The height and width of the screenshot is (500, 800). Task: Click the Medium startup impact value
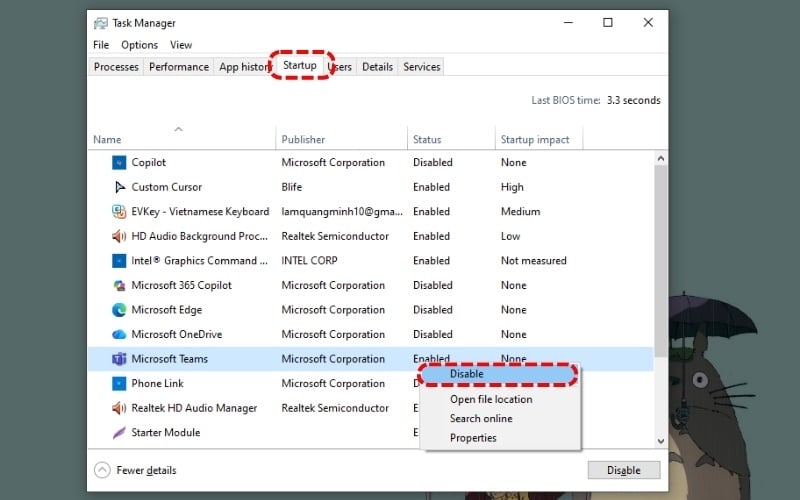pos(520,211)
